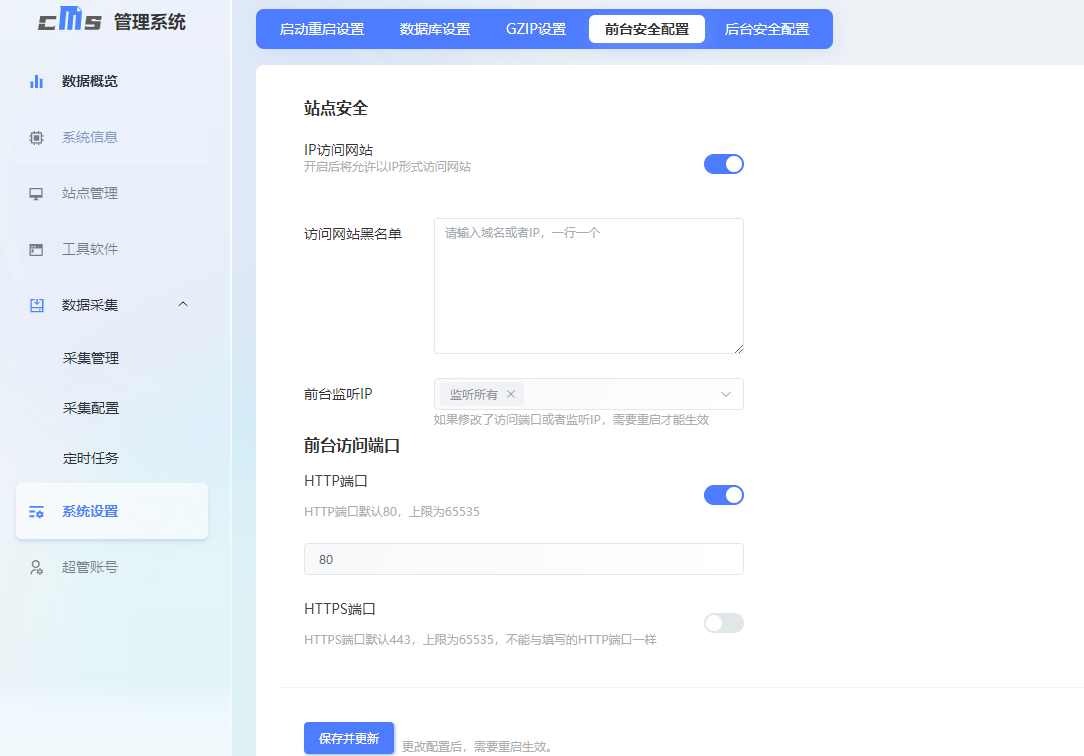Image resolution: width=1084 pixels, height=756 pixels.
Task: Select 系统设置 in the sidebar
Action: (112, 511)
